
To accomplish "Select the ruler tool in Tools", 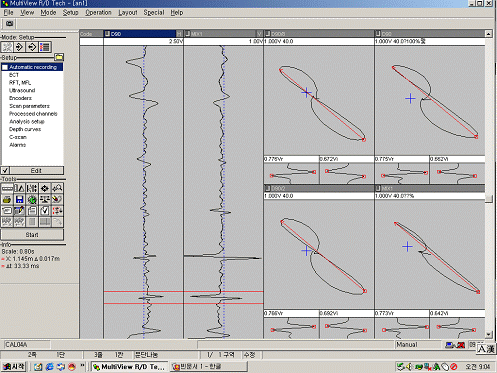I will pos(7,188).
